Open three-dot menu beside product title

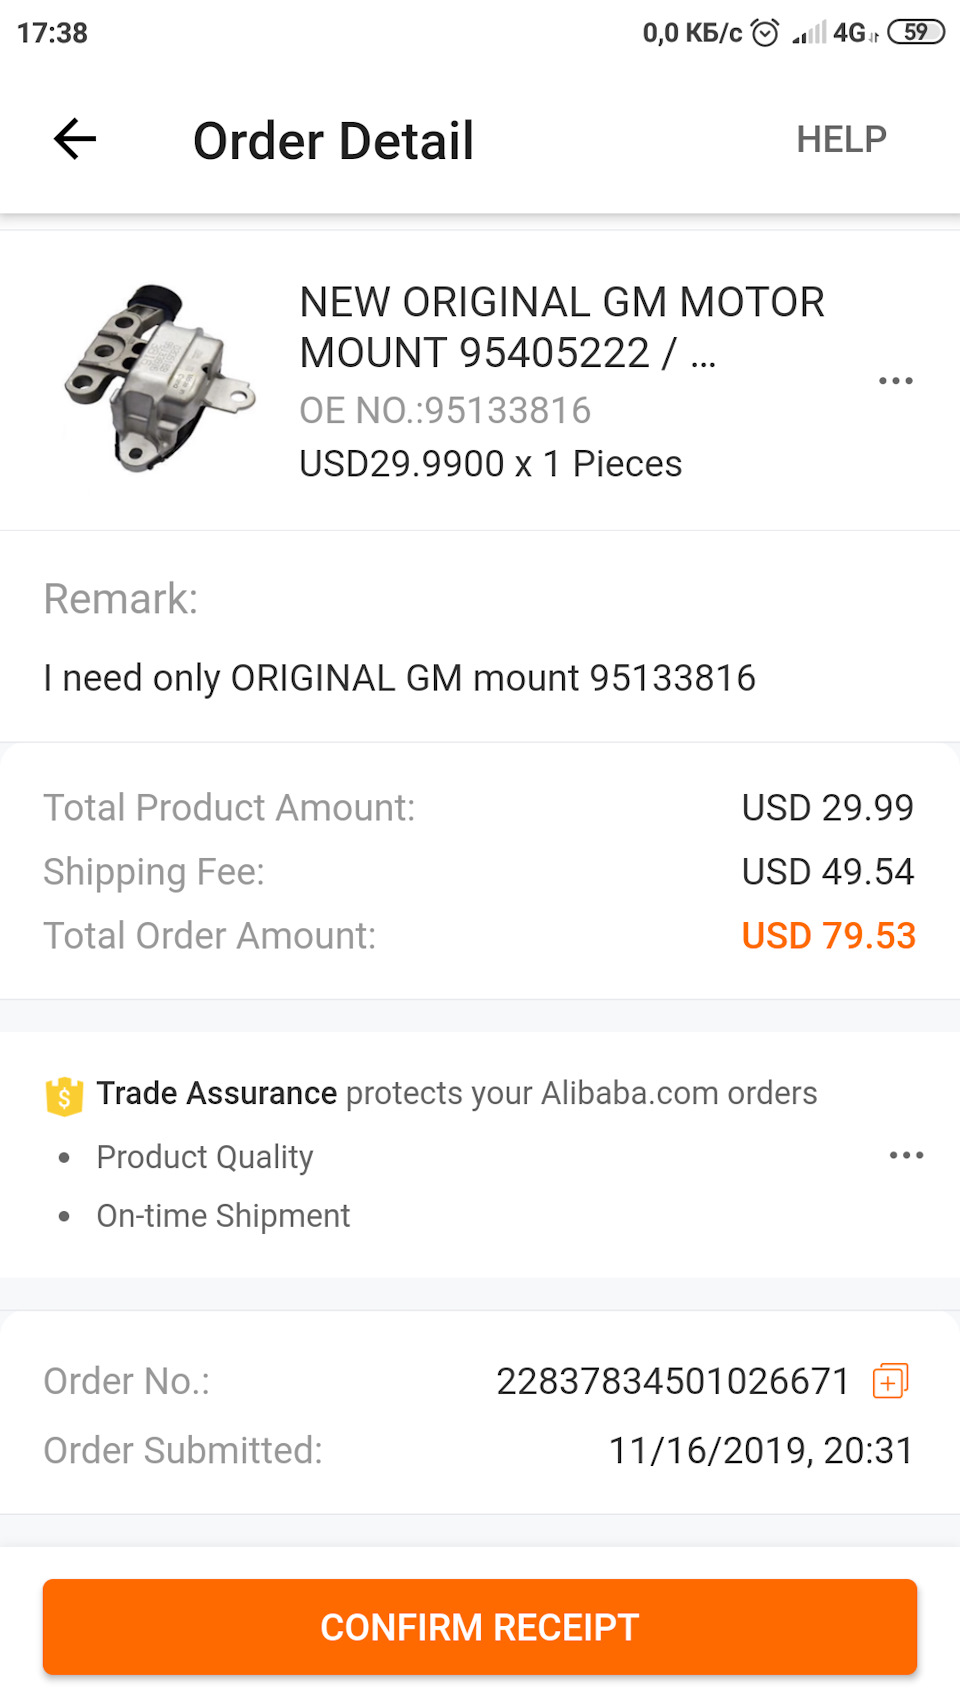click(x=895, y=381)
